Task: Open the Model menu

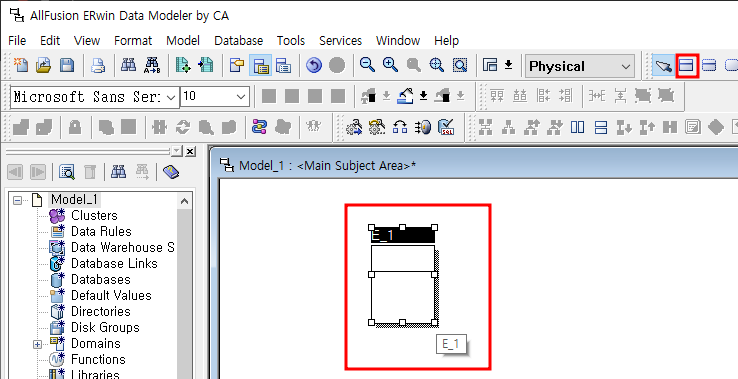Action: [x=183, y=40]
